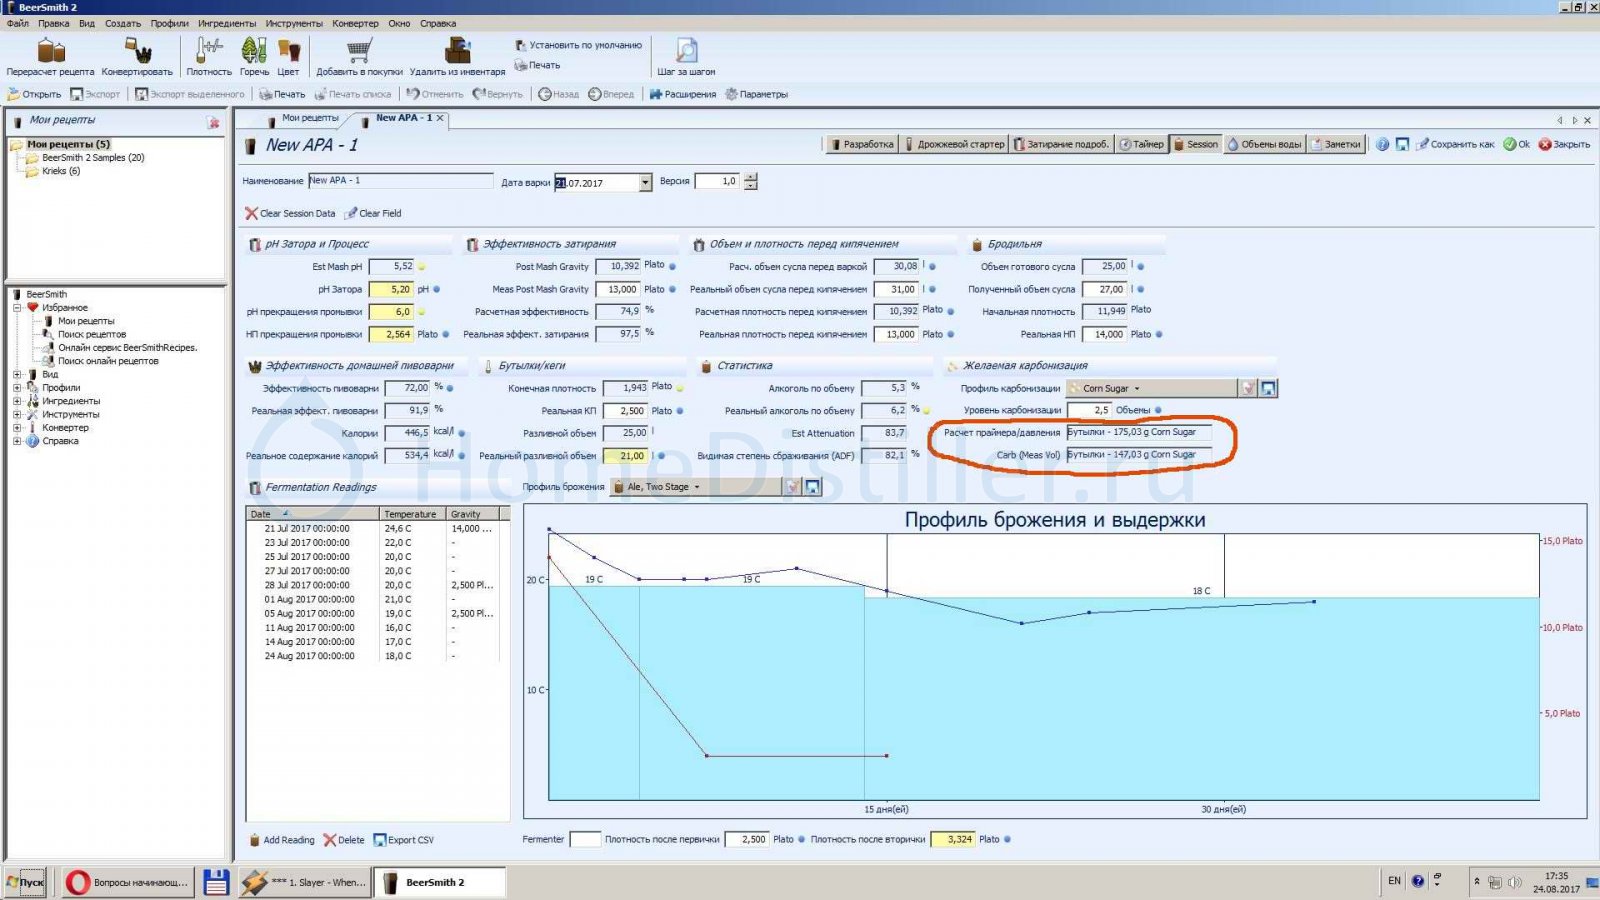This screenshot has height=900, width=1600.
Task: Expand the Профили tree node
Action: (17, 388)
